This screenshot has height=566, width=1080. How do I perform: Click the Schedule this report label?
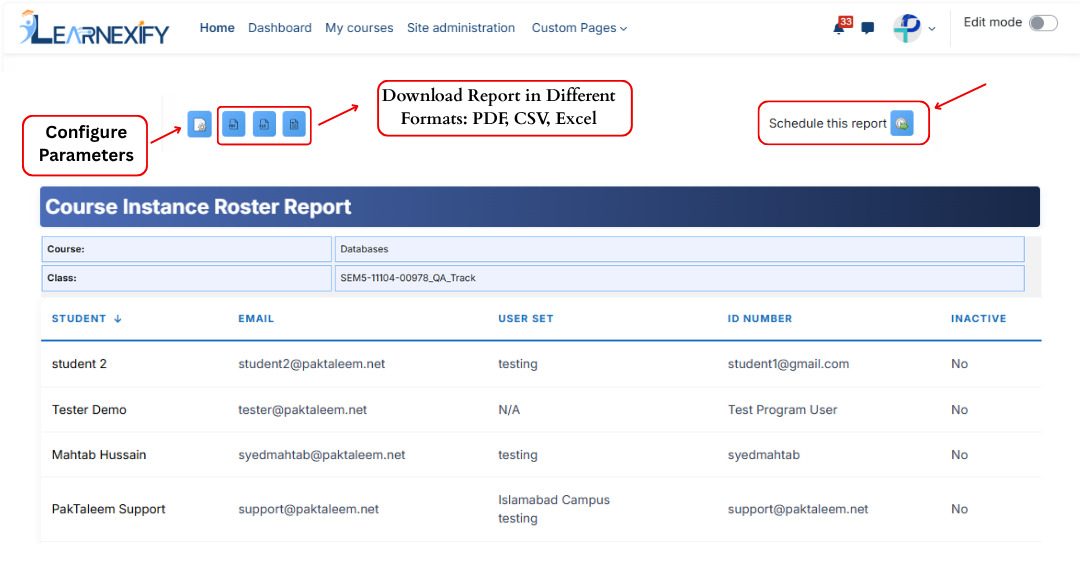point(827,123)
